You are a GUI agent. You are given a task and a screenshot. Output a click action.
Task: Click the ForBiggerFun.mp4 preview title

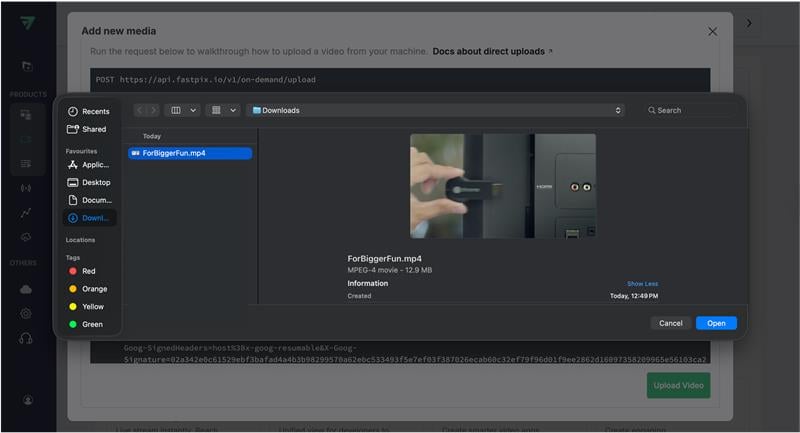click(385, 259)
